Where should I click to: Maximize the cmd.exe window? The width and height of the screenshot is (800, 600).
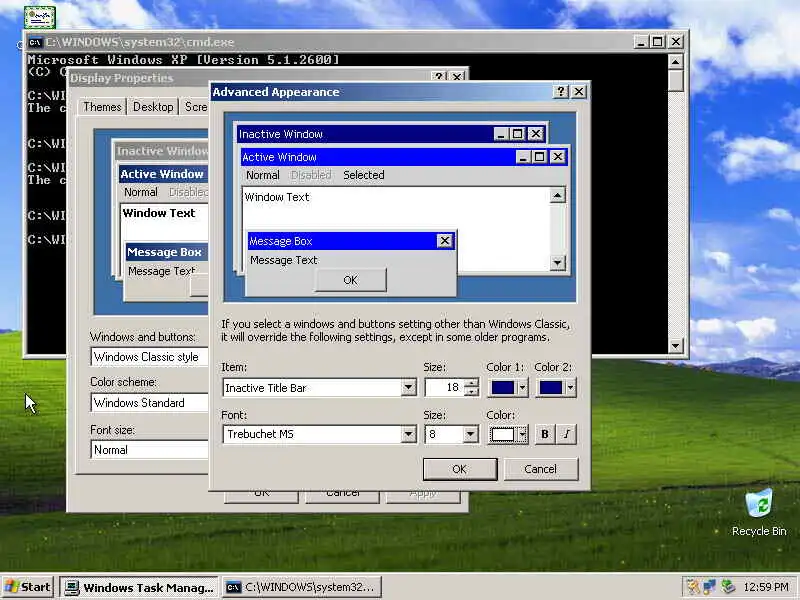[658, 41]
